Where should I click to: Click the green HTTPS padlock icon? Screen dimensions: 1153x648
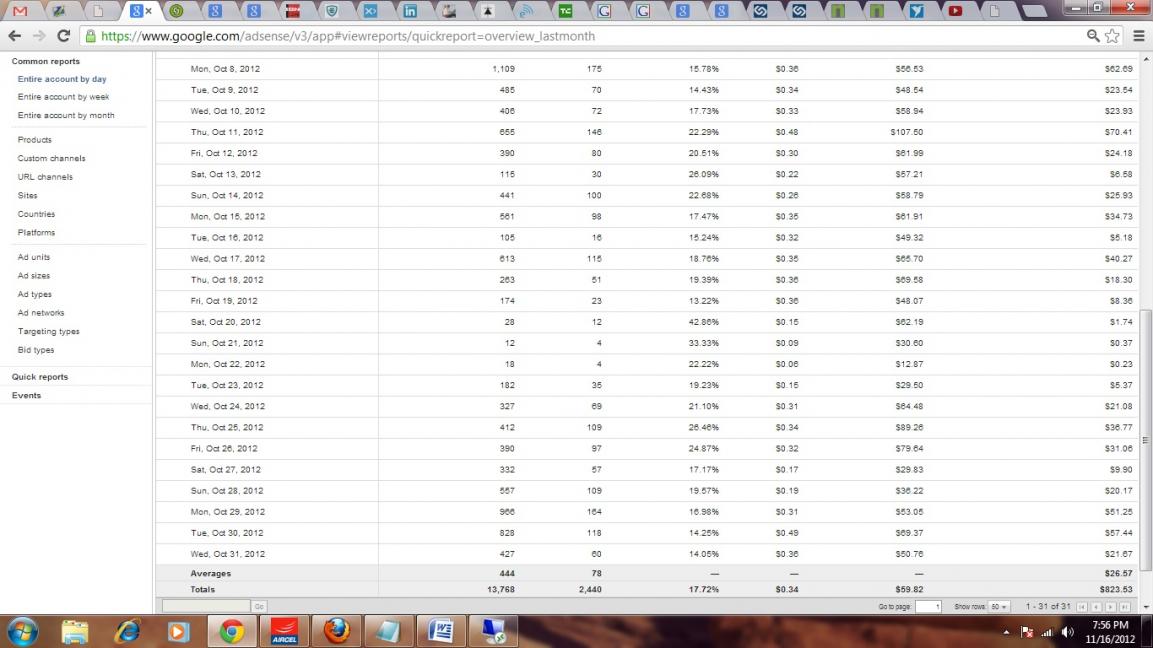(x=90, y=35)
